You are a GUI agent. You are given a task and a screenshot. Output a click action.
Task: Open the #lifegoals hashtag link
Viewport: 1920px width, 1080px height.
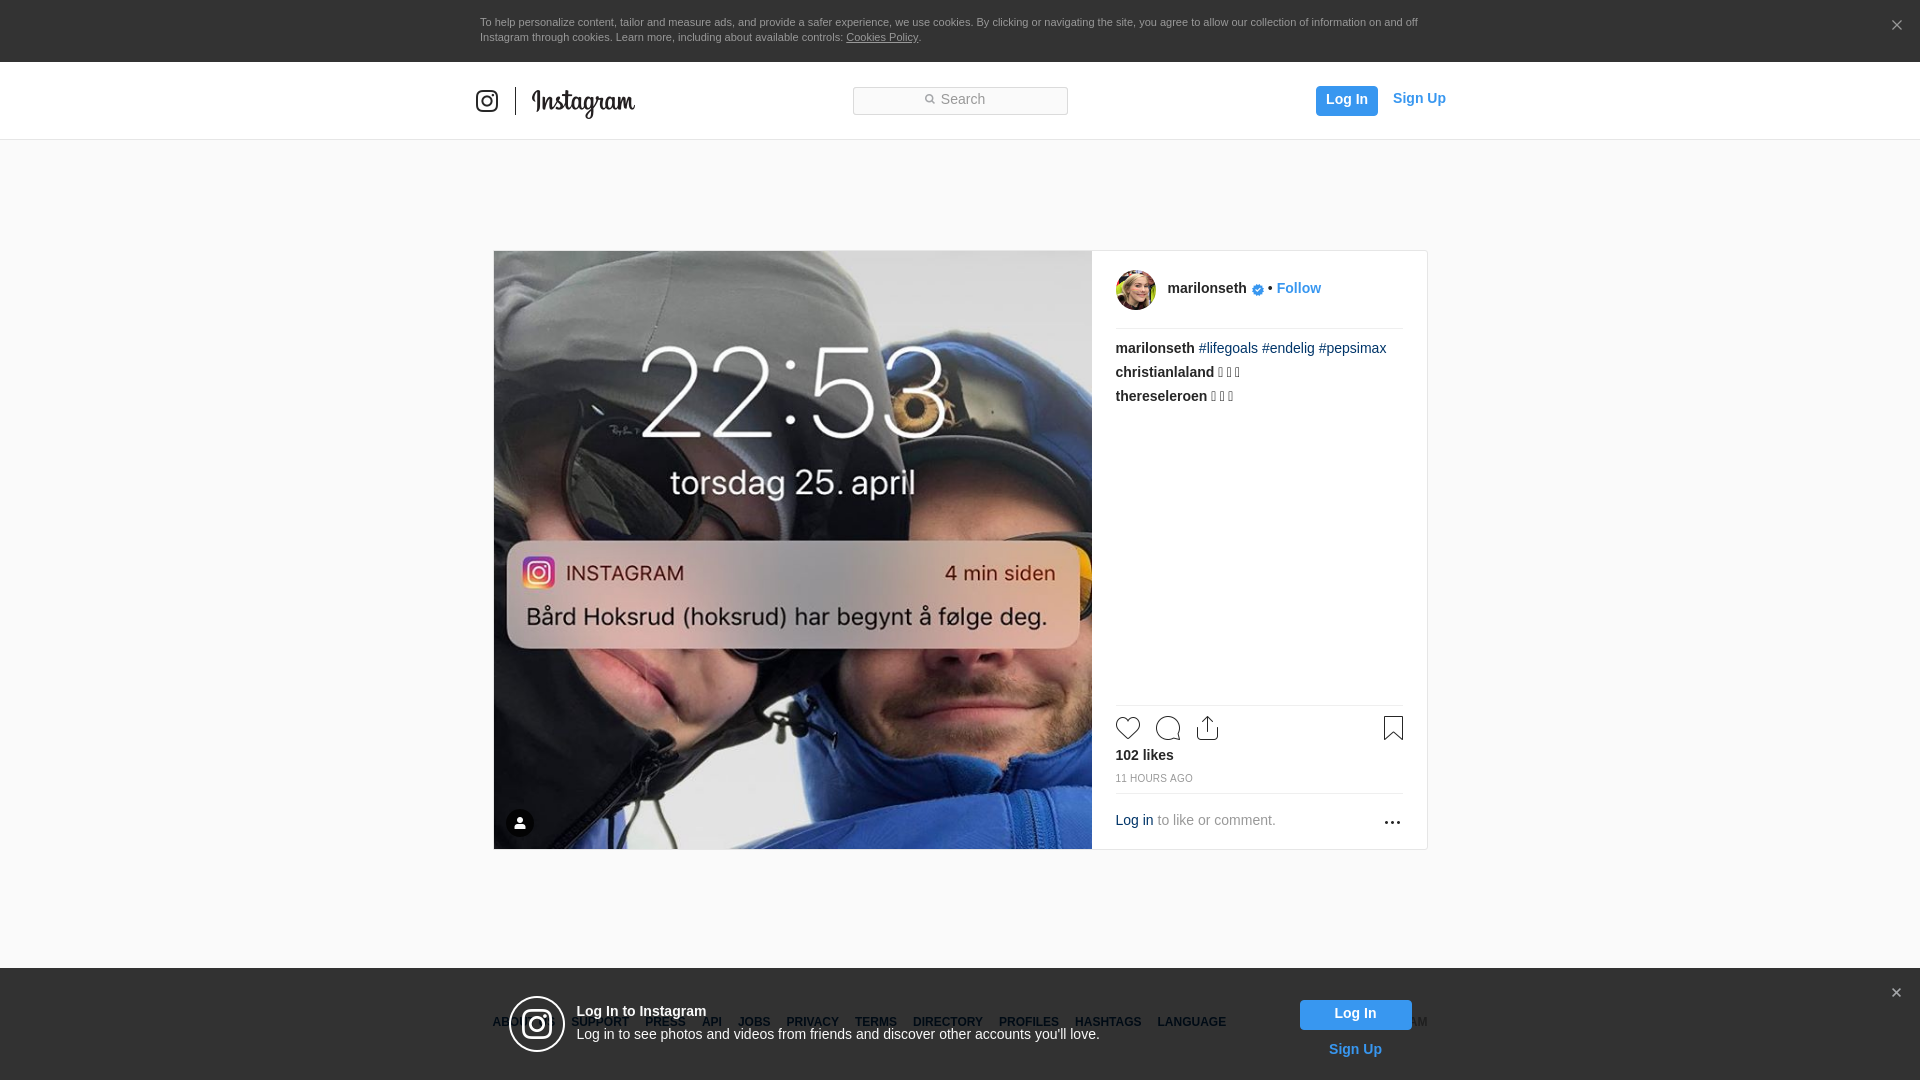pos(1228,348)
